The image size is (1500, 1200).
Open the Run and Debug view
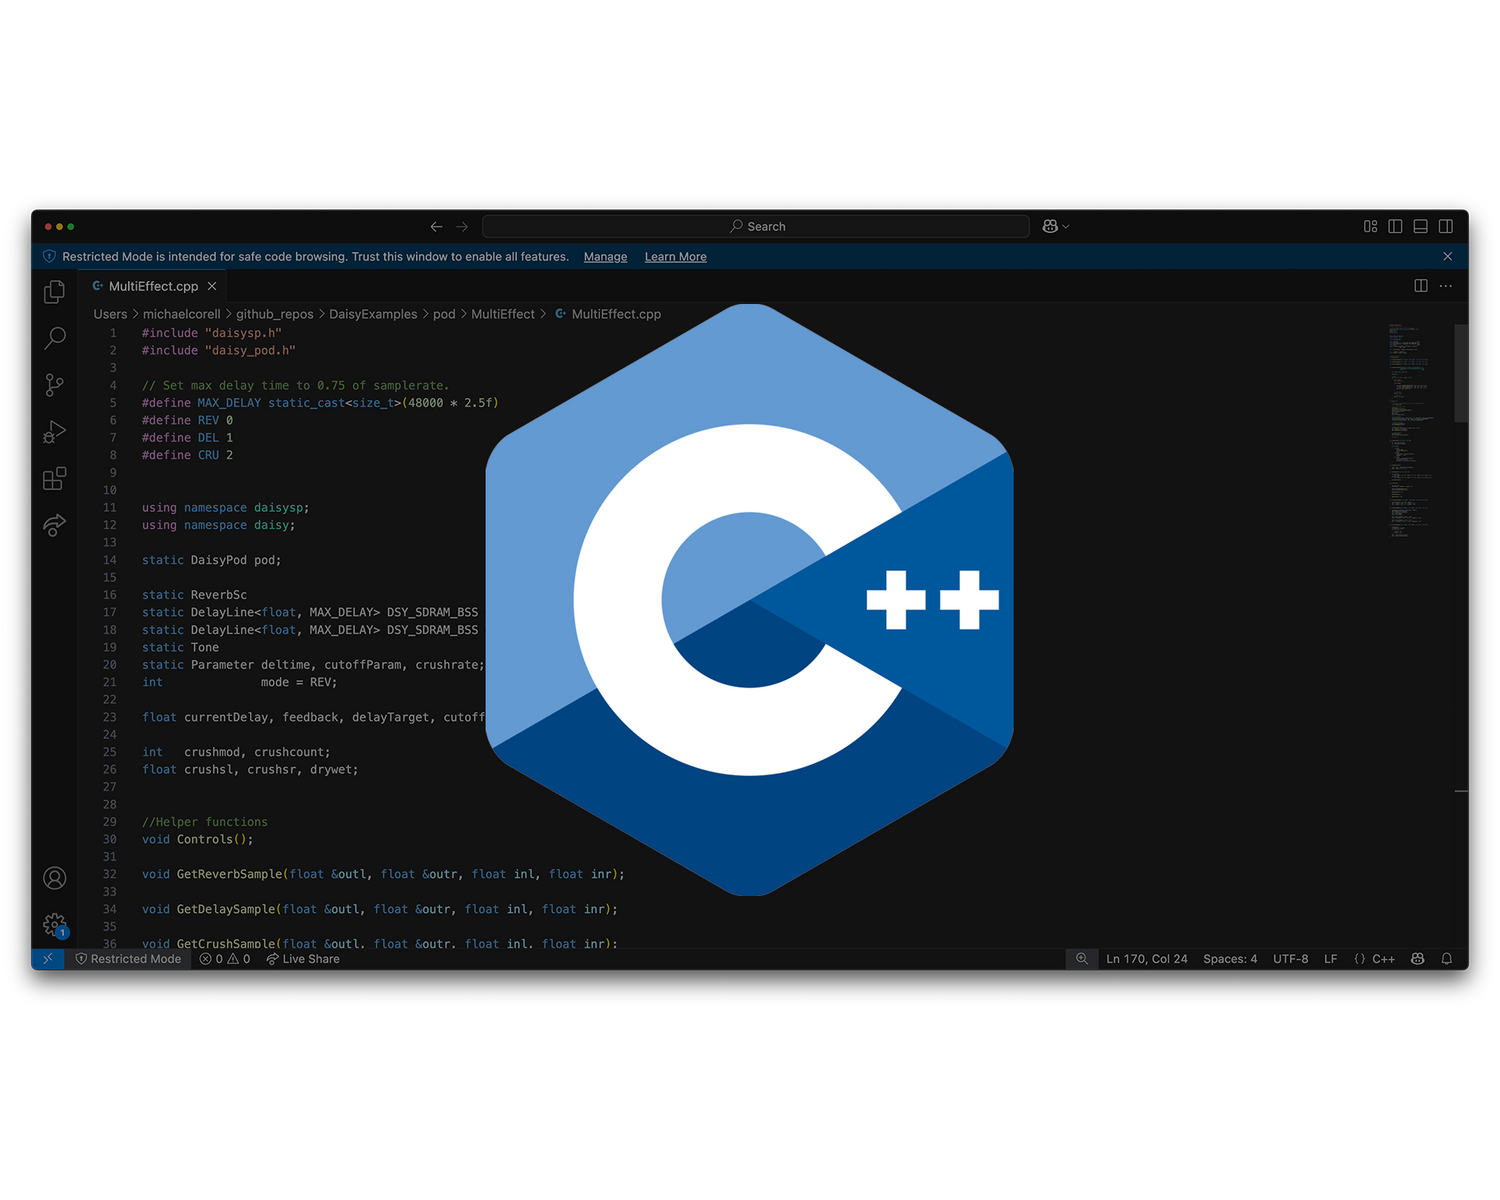click(x=55, y=431)
